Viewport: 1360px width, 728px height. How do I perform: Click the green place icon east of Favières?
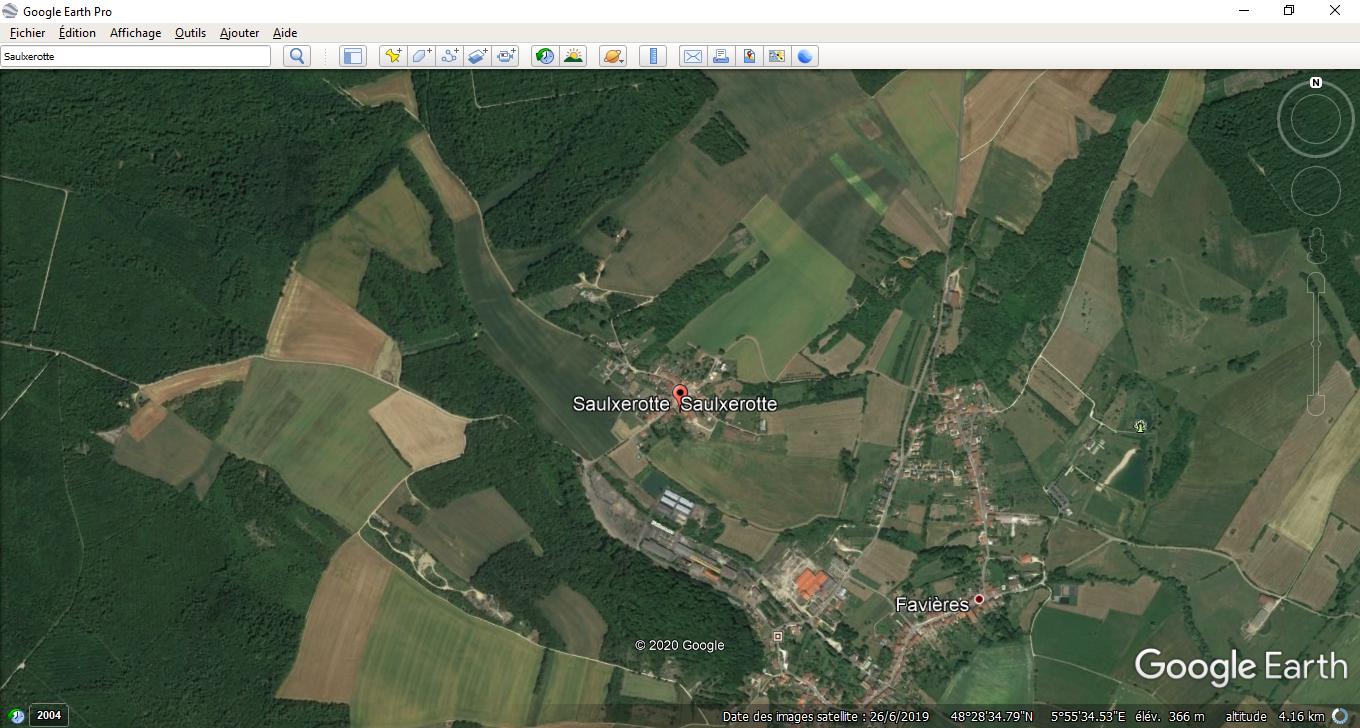coord(1139,426)
